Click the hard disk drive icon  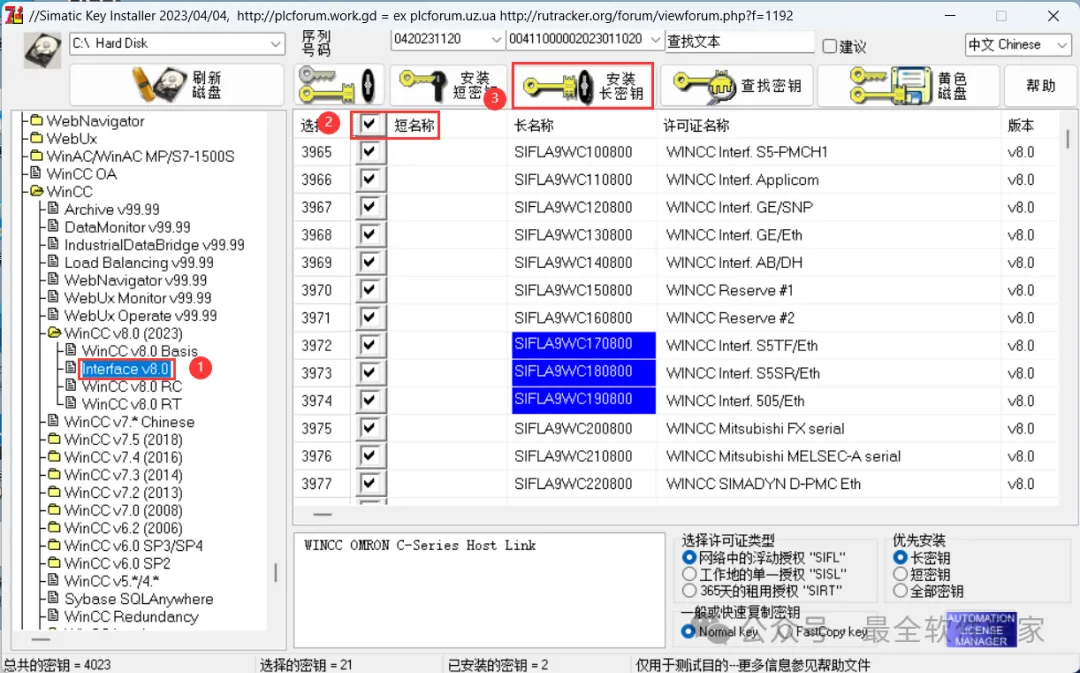coord(42,50)
